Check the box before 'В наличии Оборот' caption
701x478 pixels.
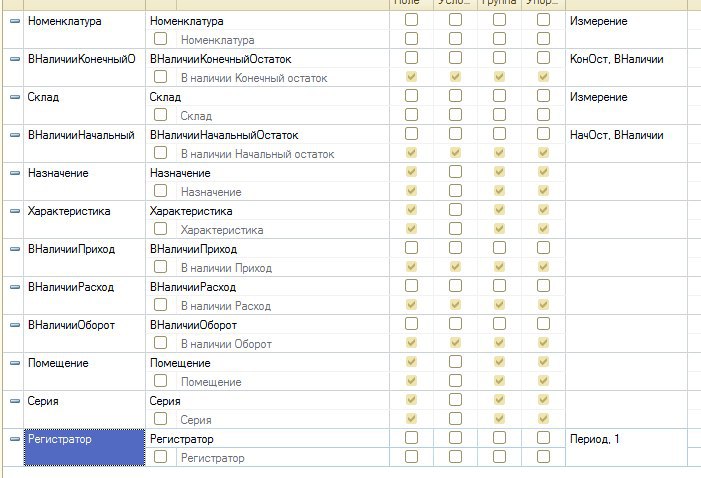[x=160, y=343]
